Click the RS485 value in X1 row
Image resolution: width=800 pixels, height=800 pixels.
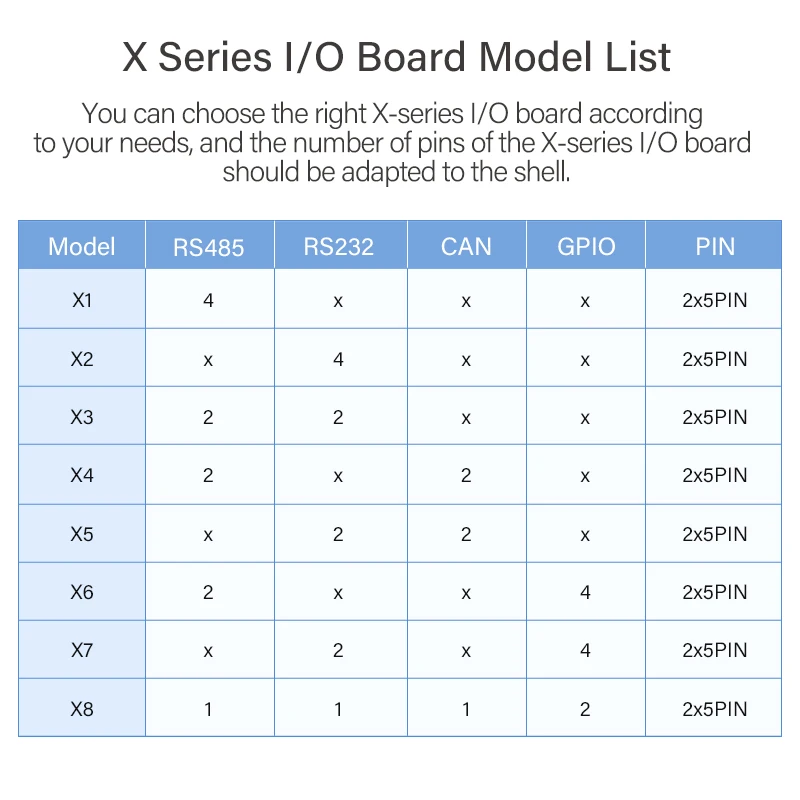click(x=208, y=300)
